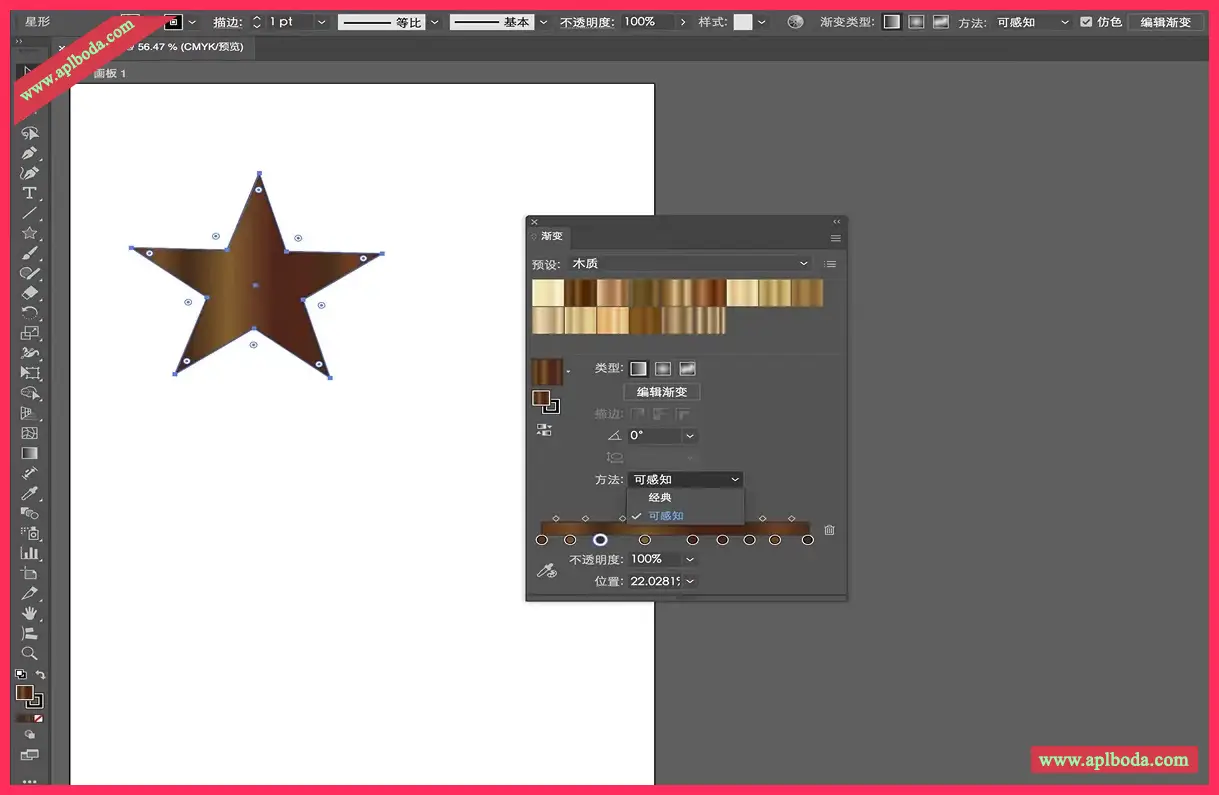Select the Type tool in toolbar
Screen dimensions: 1219x795
pos(30,193)
